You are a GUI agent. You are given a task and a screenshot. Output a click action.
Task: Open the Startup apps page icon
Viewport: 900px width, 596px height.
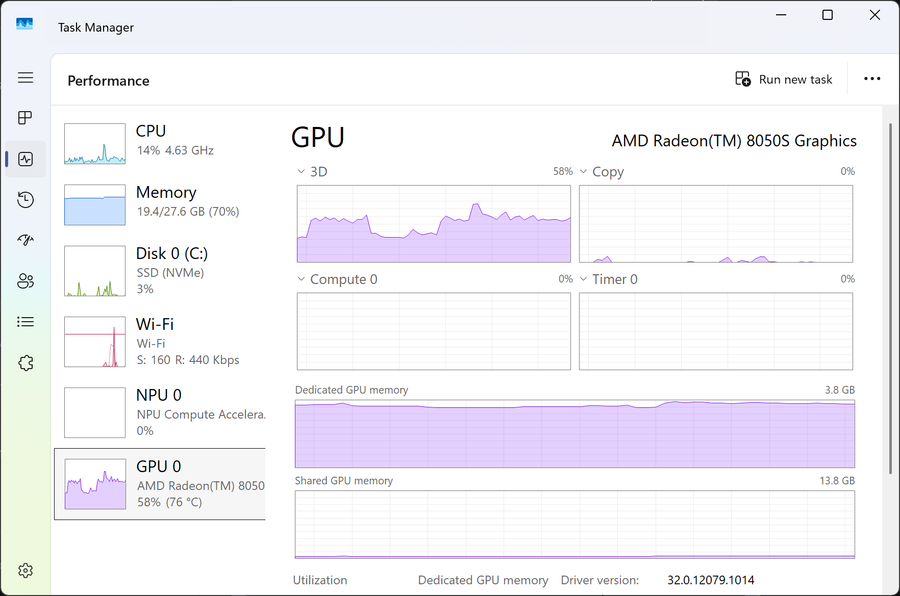pyautogui.click(x=26, y=240)
